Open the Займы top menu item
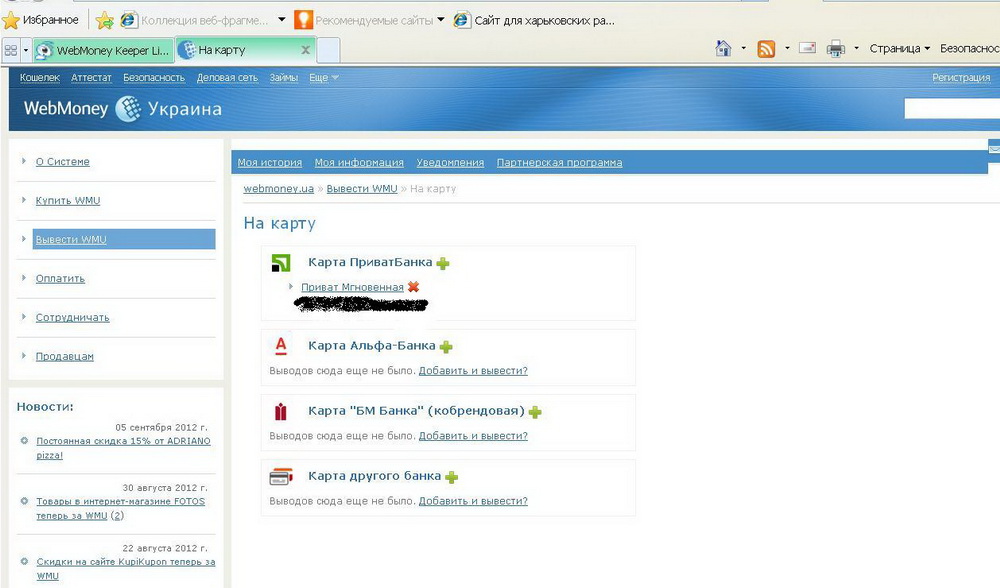This screenshot has height=588, width=1000. 284,77
